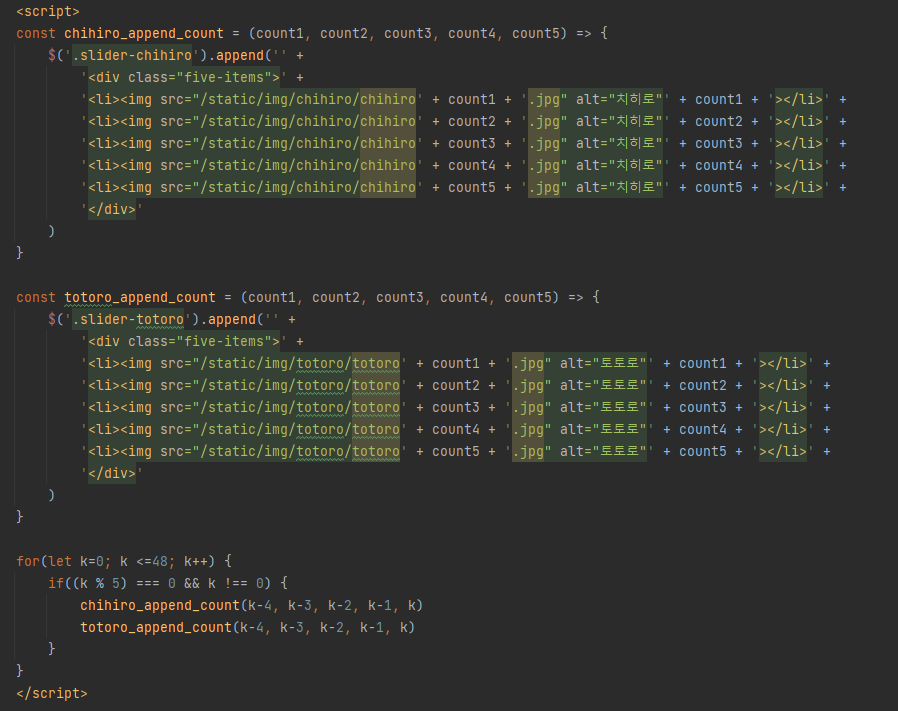The image size is (898, 711).
Task: Click count3 parameter in totoro_append_count signature
Action: [x=400, y=297]
